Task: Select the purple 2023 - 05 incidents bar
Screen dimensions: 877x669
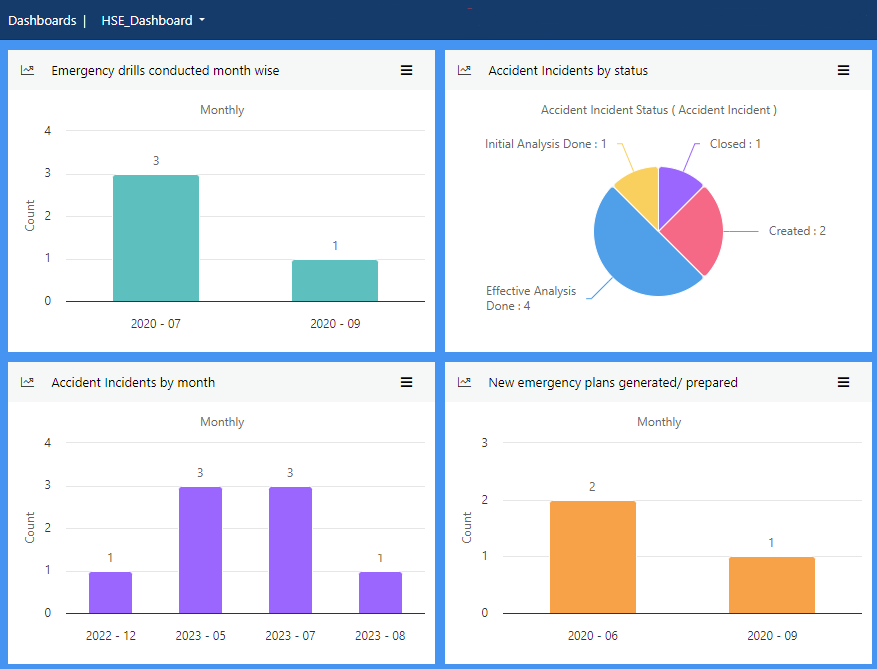Action: pos(200,550)
